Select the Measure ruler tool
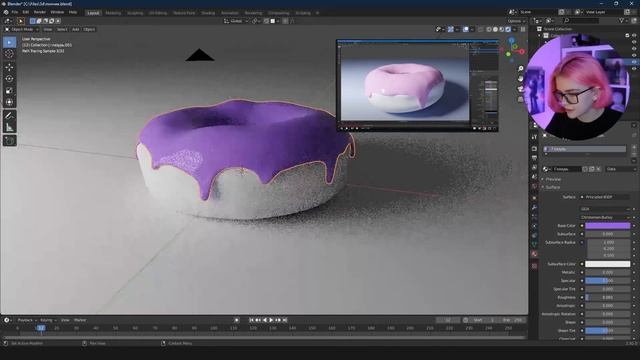640x360 pixels. coord(9,127)
